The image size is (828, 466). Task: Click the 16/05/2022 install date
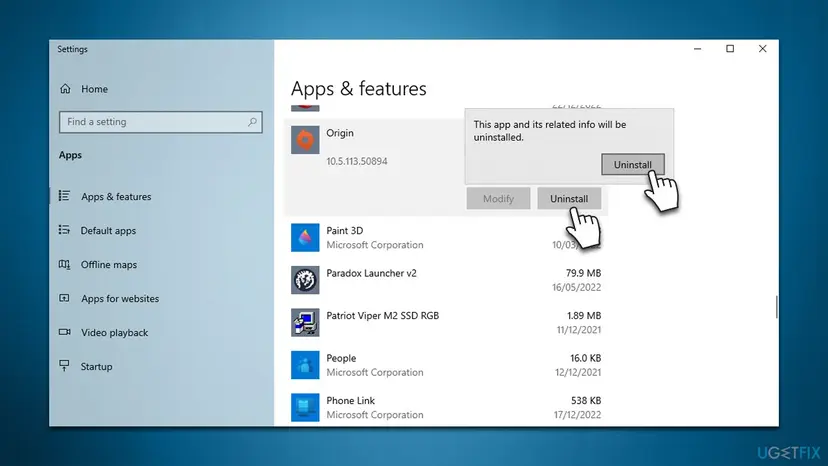click(x=576, y=287)
